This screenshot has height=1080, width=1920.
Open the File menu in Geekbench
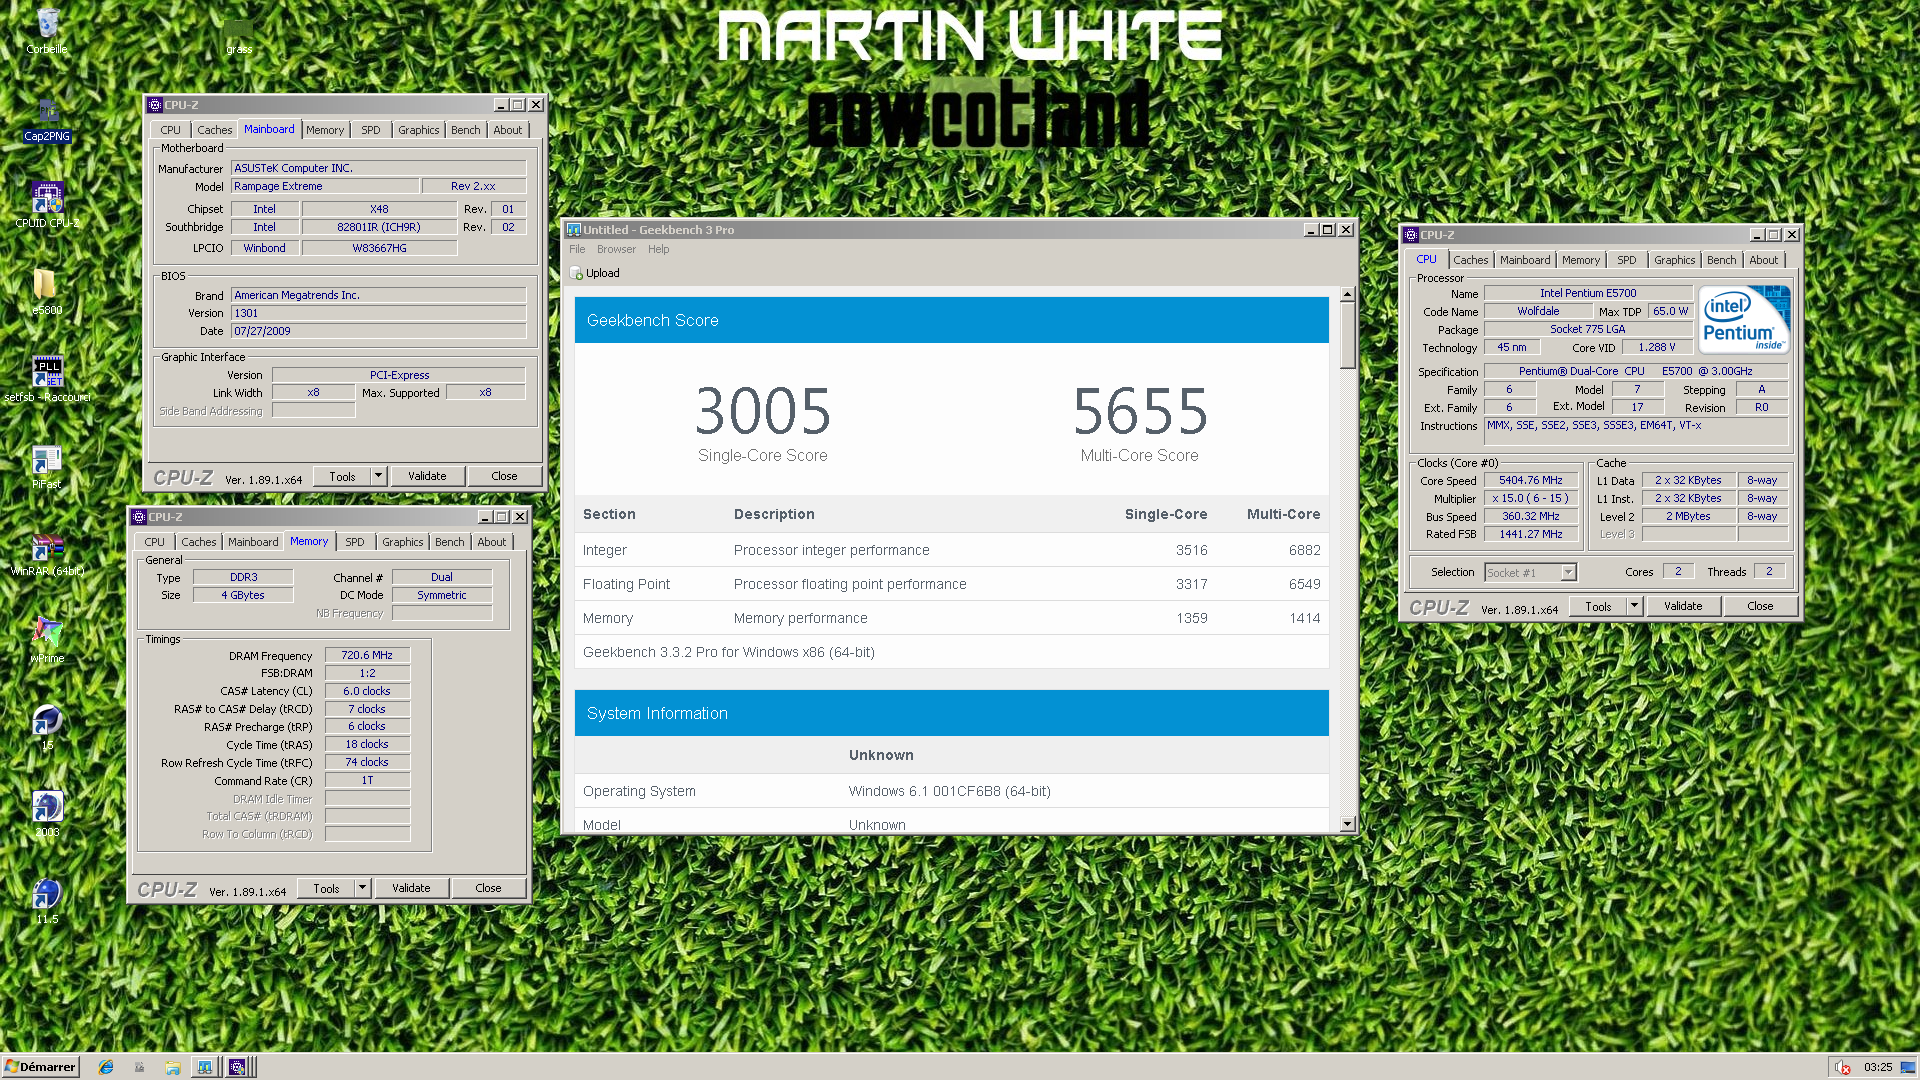pyautogui.click(x=577, y=249)
